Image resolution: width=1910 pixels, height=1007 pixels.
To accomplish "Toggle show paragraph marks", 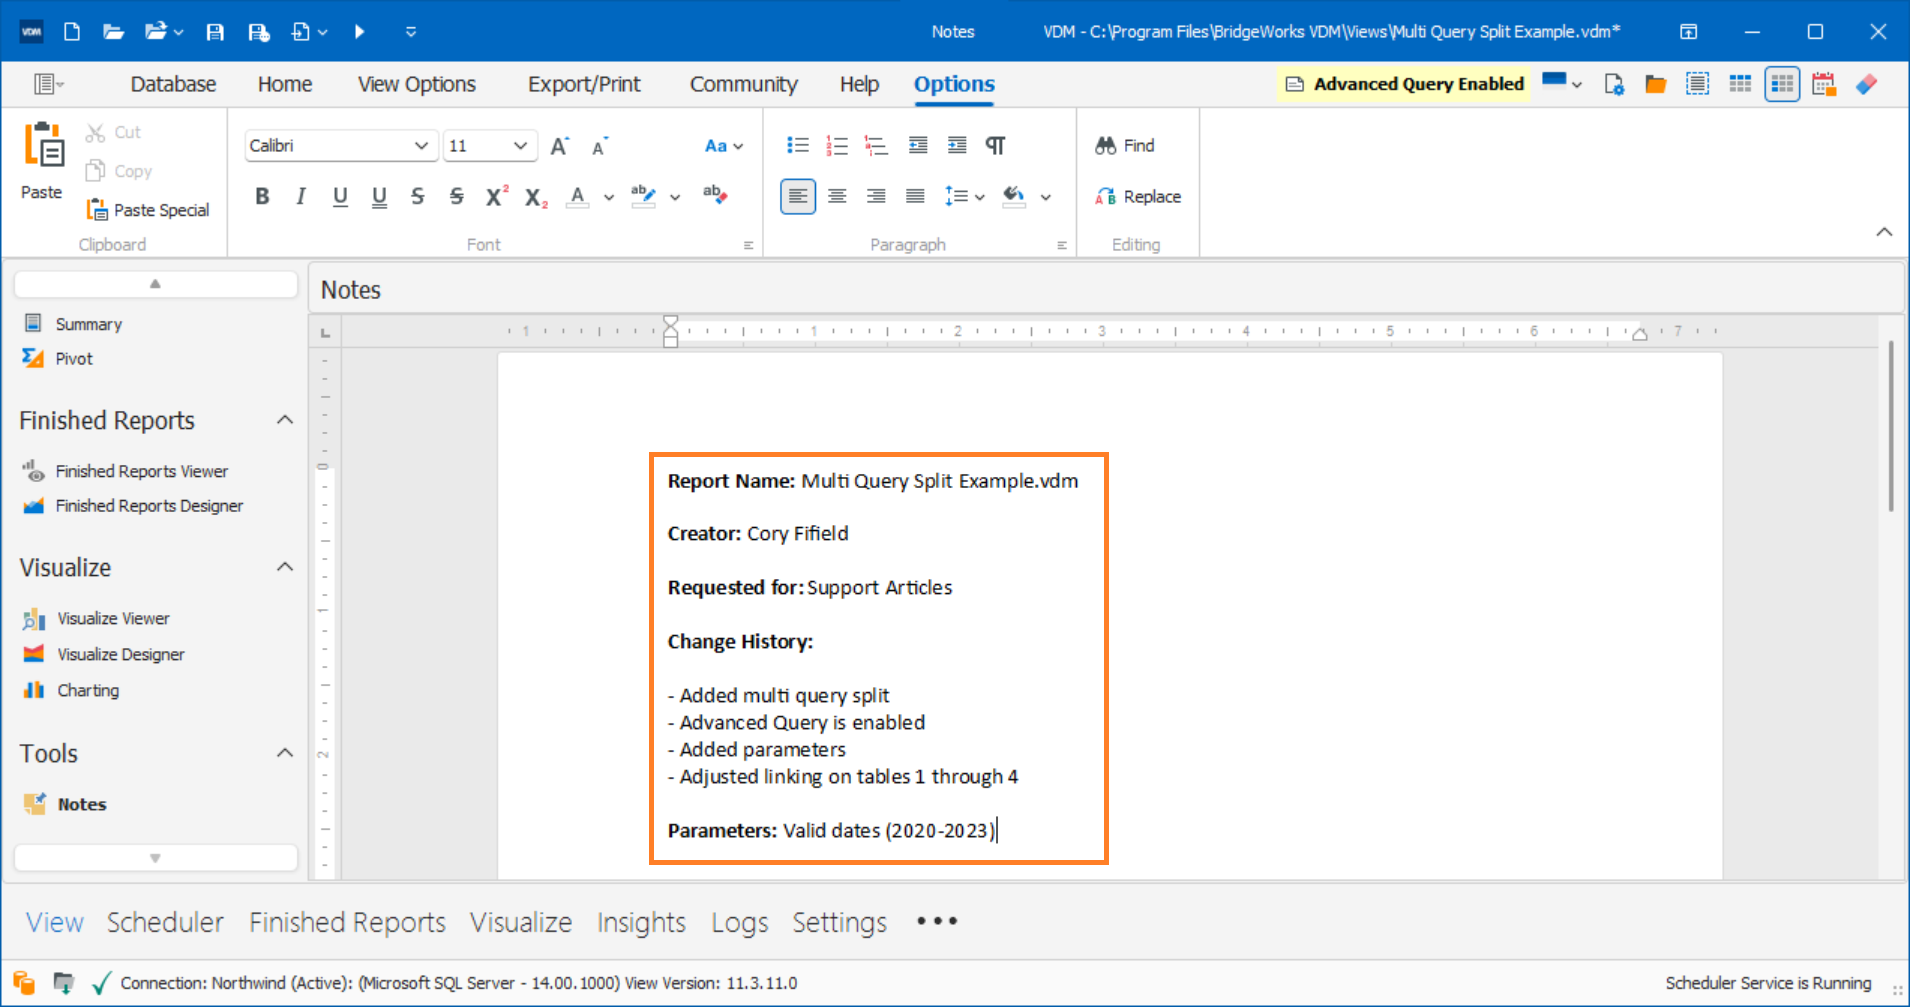I will click(x=995, y=145).
